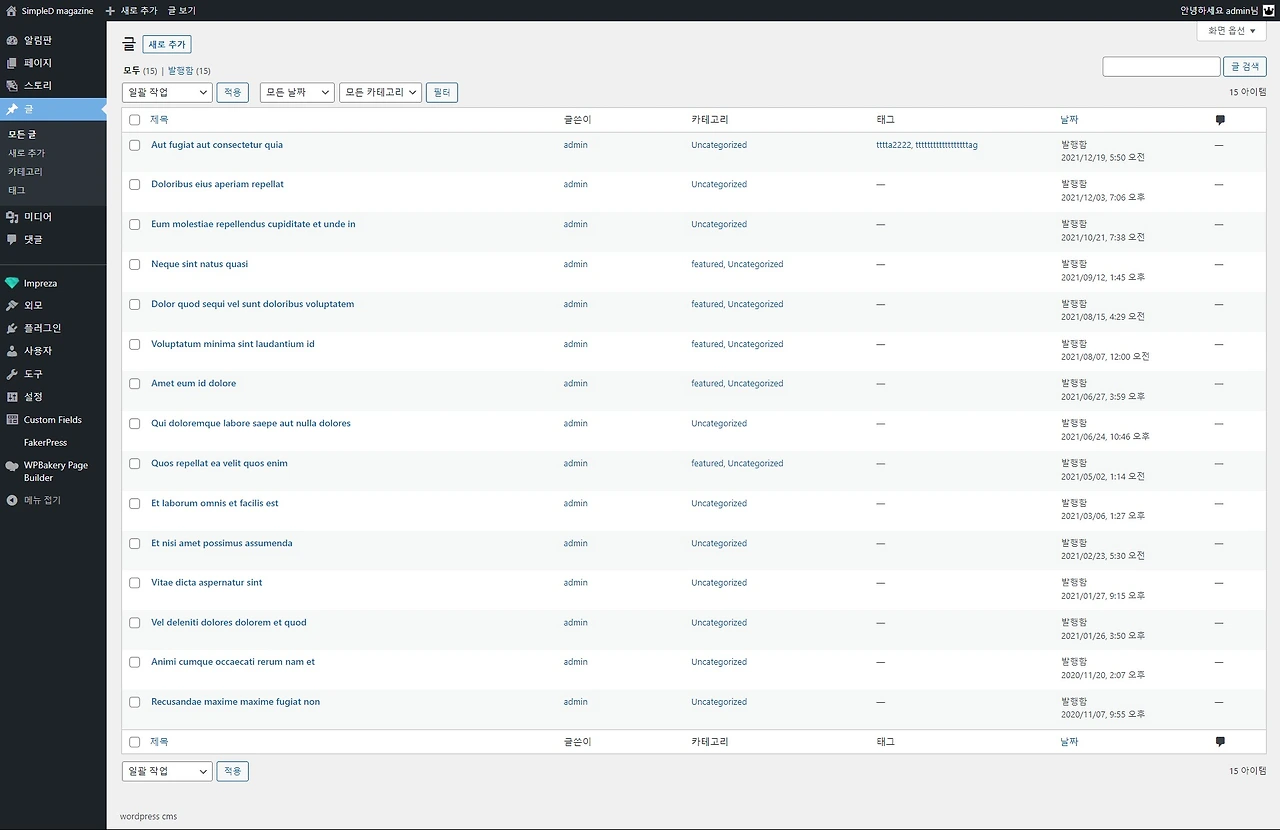Open the 새로 추가 submenu item in sidebar
Screen dimensions: 1280x830
(x=26, y=153)
